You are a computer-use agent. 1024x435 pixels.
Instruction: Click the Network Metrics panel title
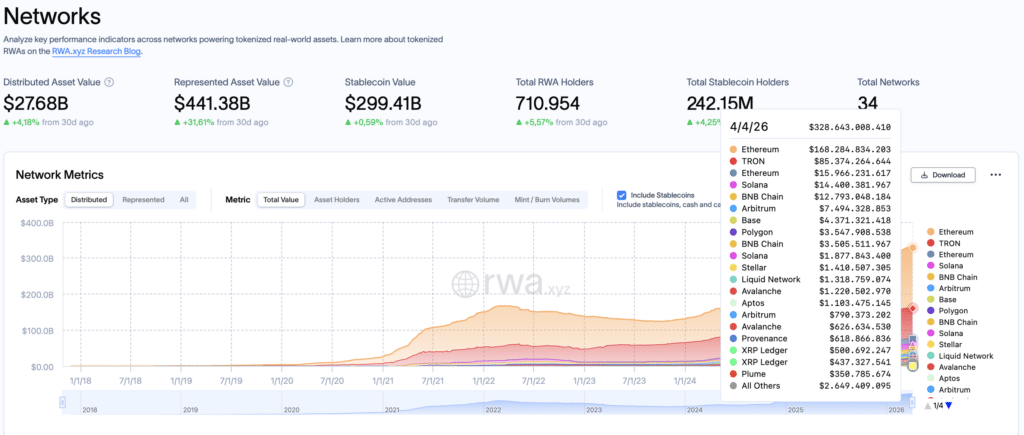[59, 174]
